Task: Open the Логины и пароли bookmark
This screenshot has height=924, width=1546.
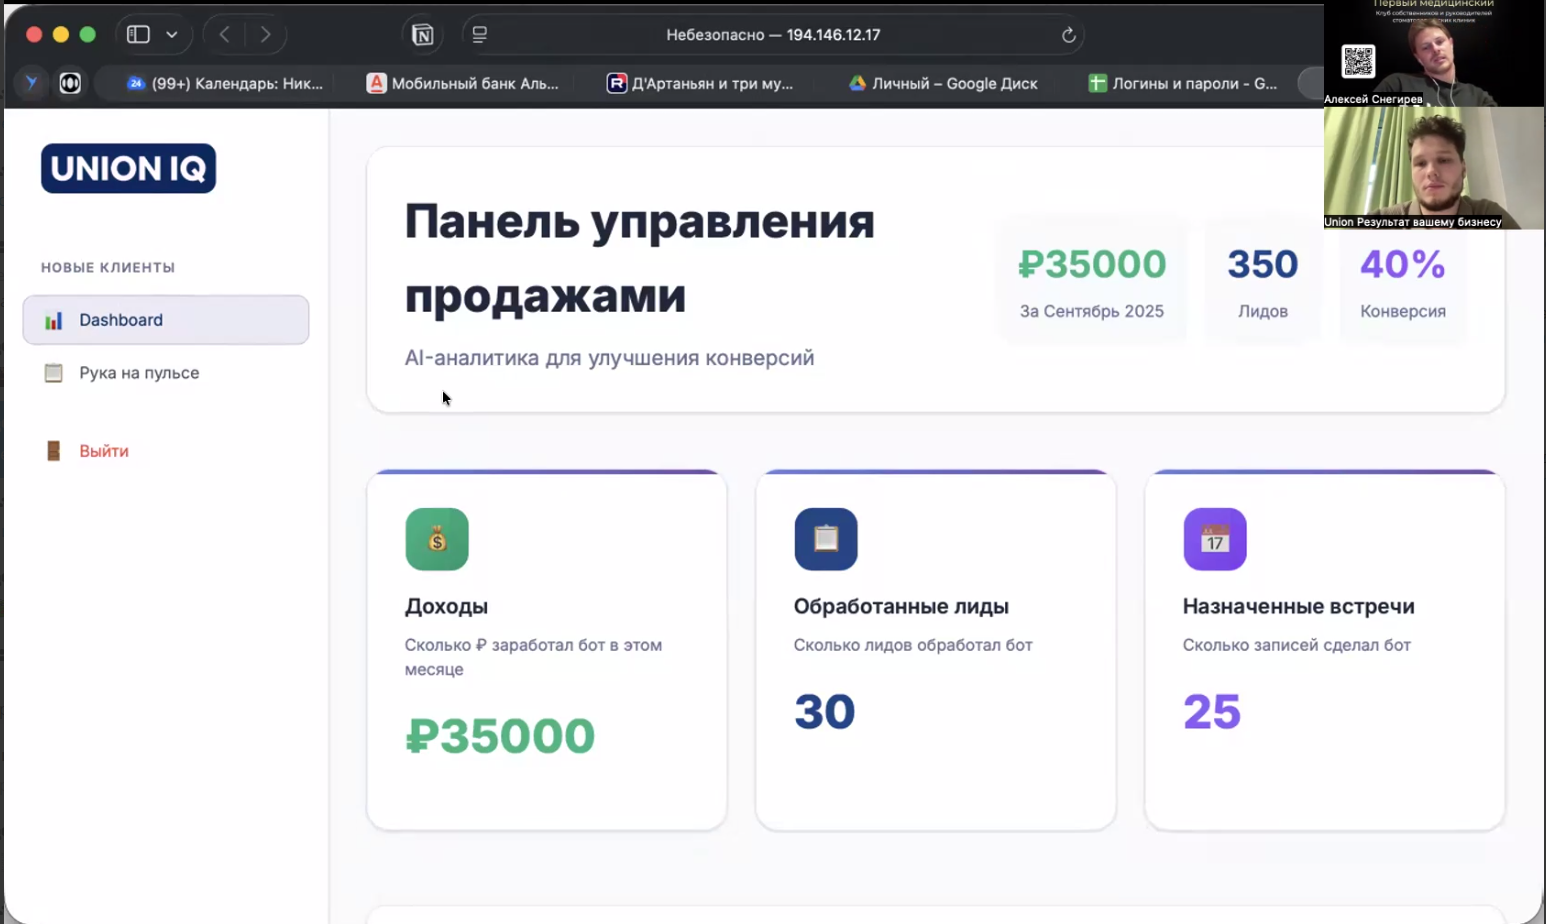Action: tap(1183, 84)
